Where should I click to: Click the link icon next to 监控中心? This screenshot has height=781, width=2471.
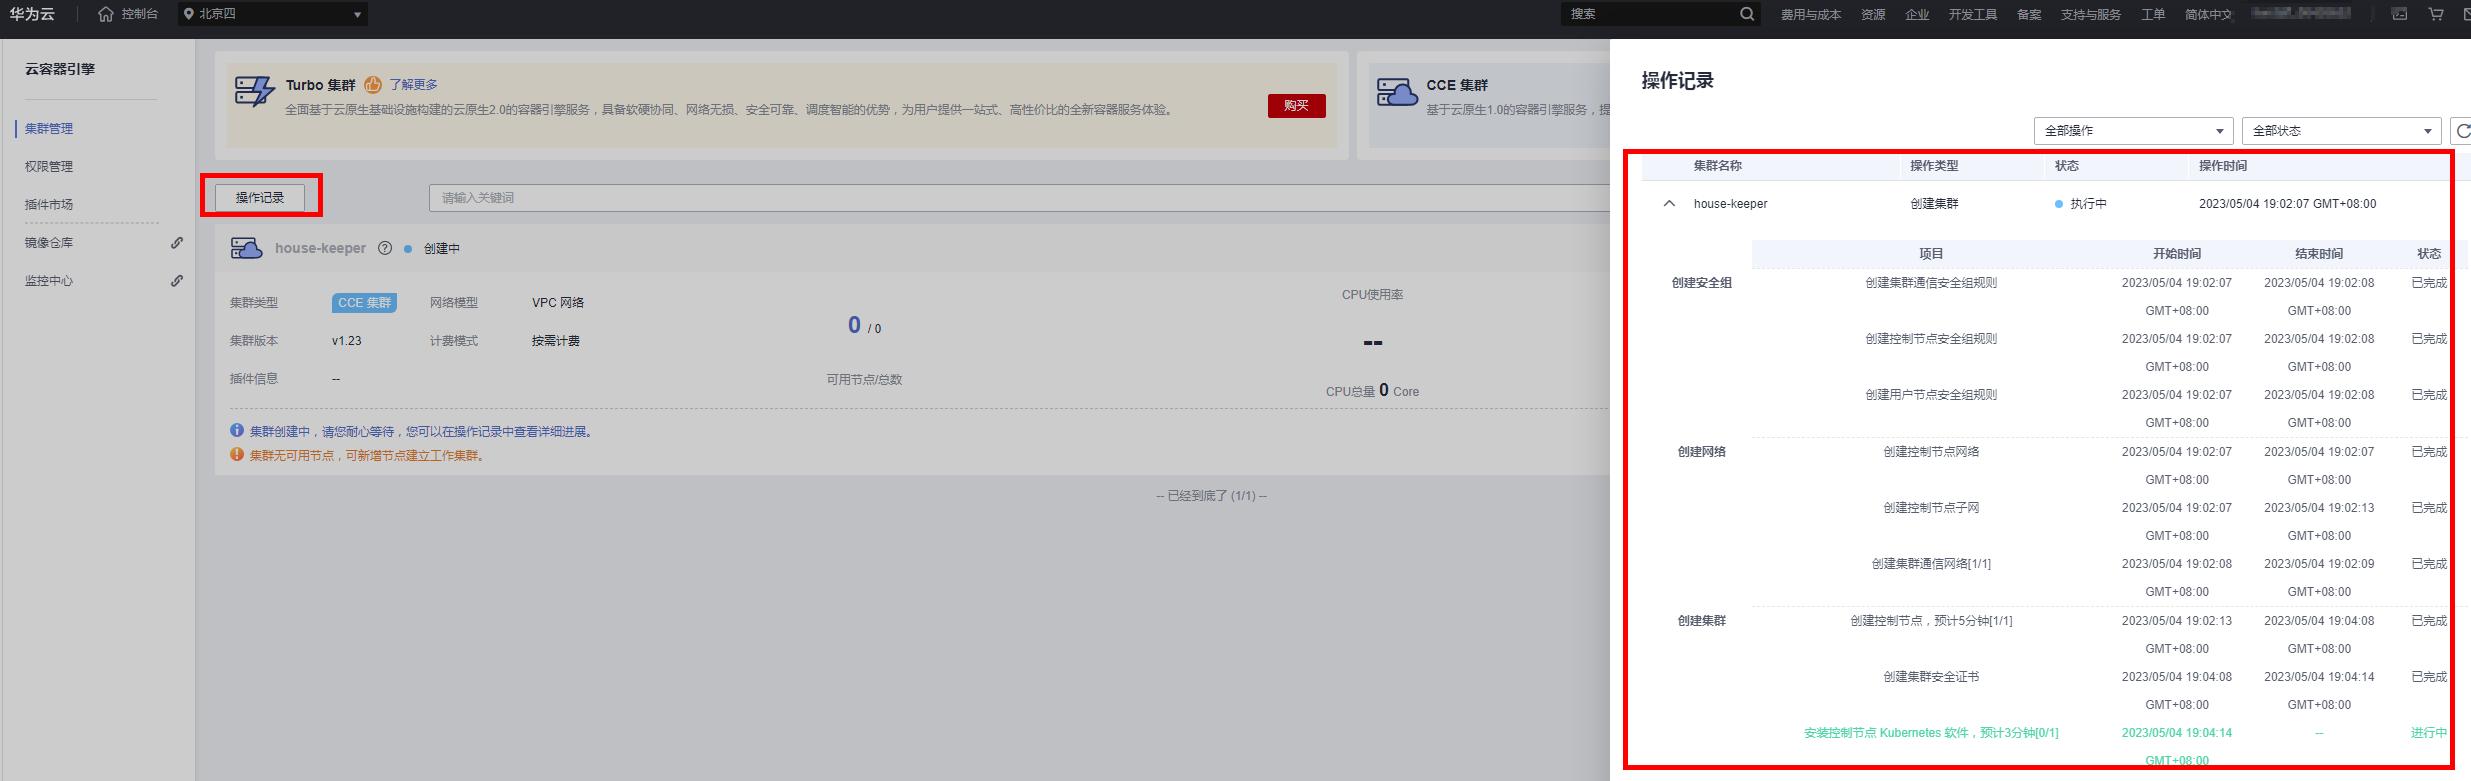(177, 281)
